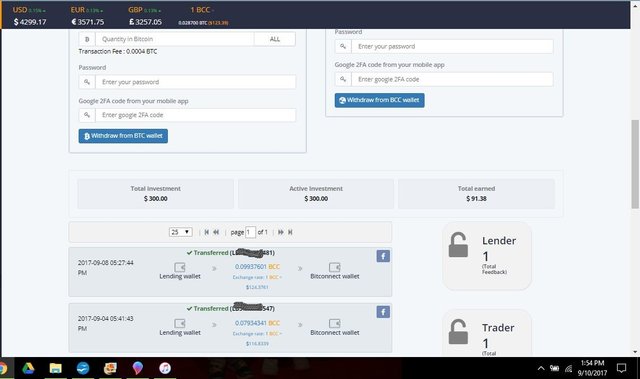Click Bitconnect wallet icon in 2017-09-08 row
Screen dimensions: 640x379
[335, 267]
